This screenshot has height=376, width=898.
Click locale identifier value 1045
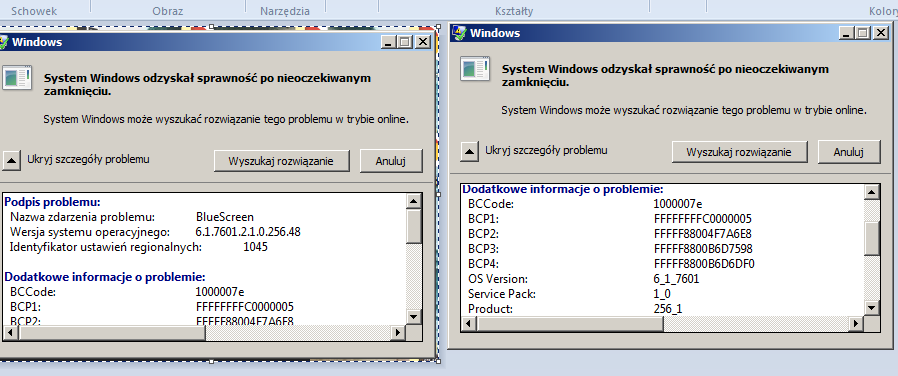(255, 247)
